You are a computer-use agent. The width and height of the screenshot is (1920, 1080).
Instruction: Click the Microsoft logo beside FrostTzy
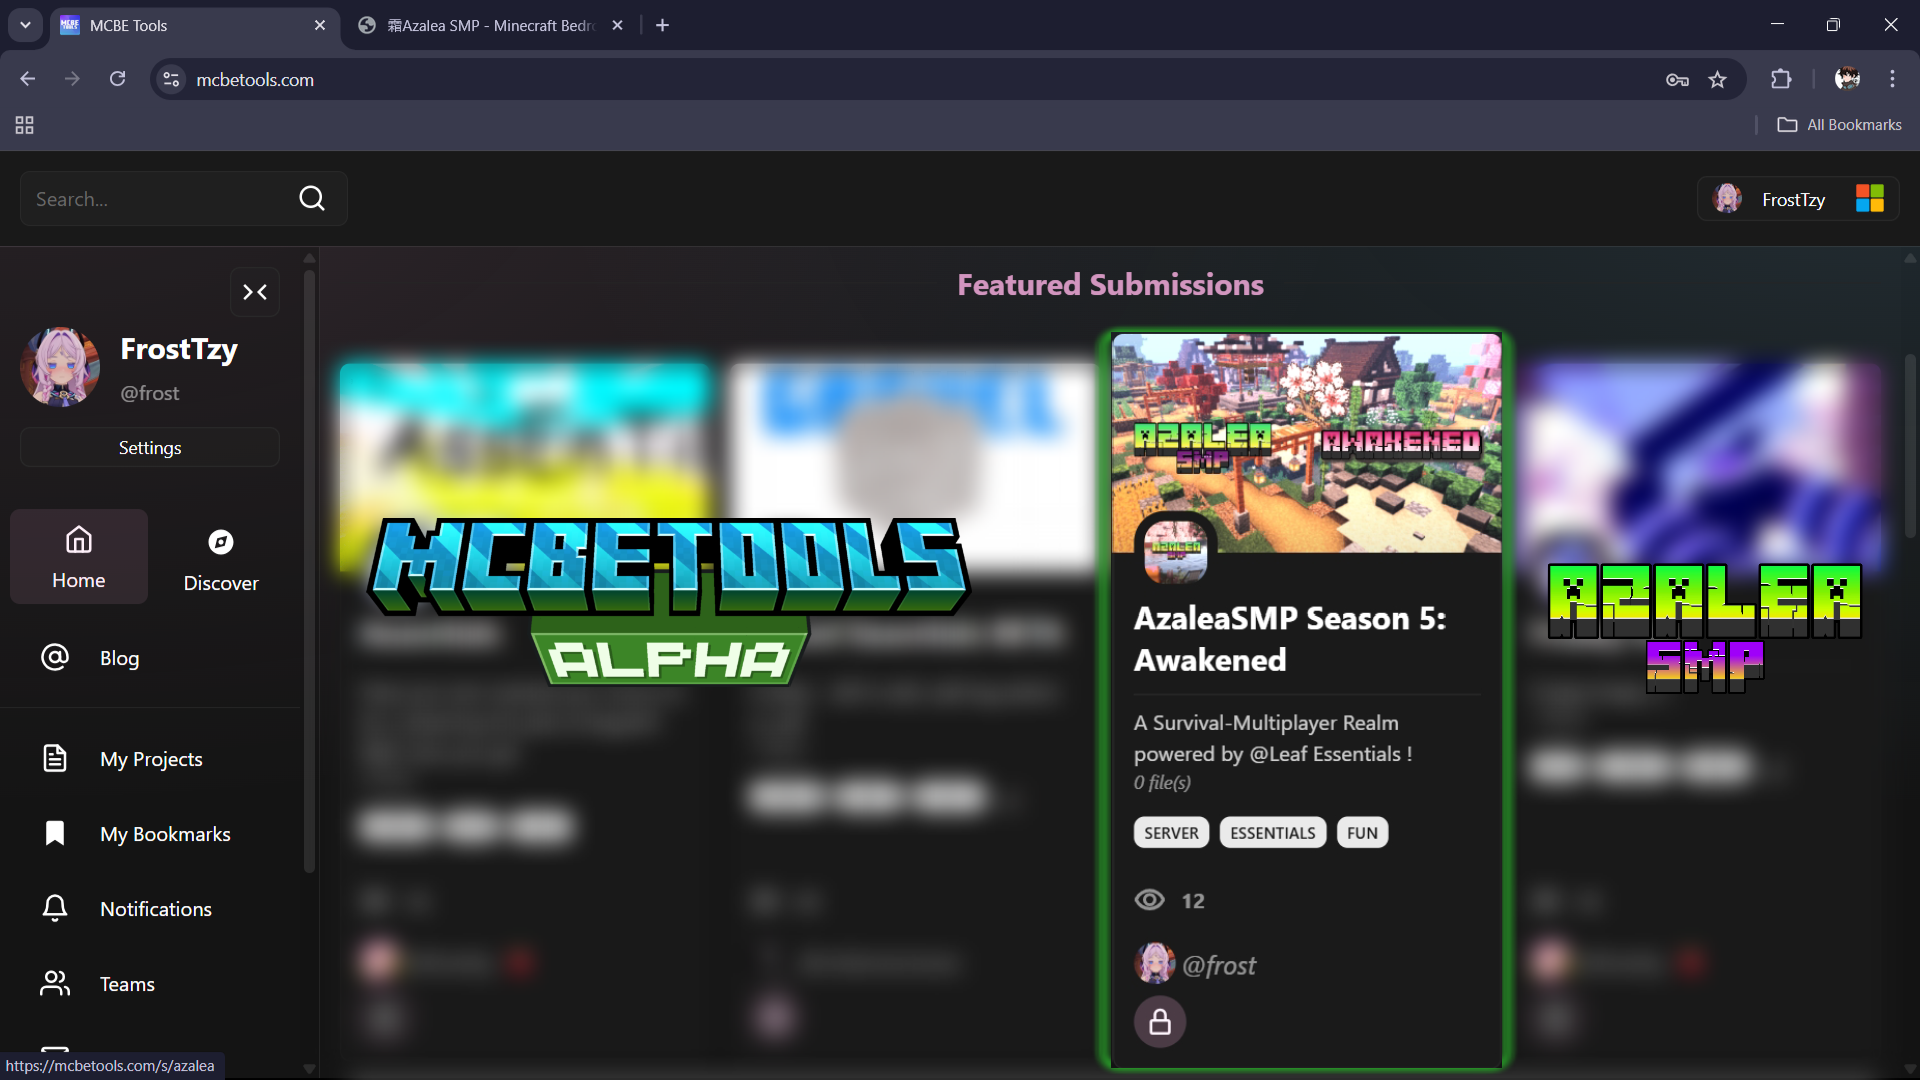[x=1870, y=198]
